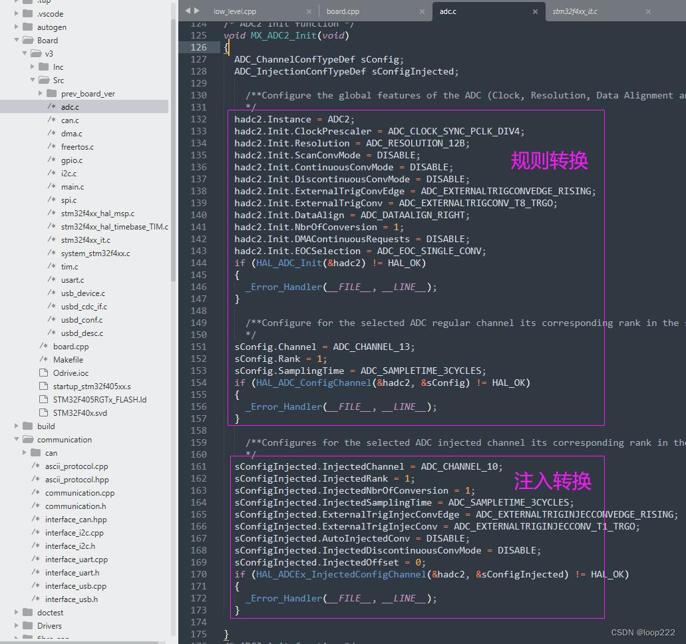Click the Board open-folder icon
Viewport: 686px width, 644px height.
[28, 40]
